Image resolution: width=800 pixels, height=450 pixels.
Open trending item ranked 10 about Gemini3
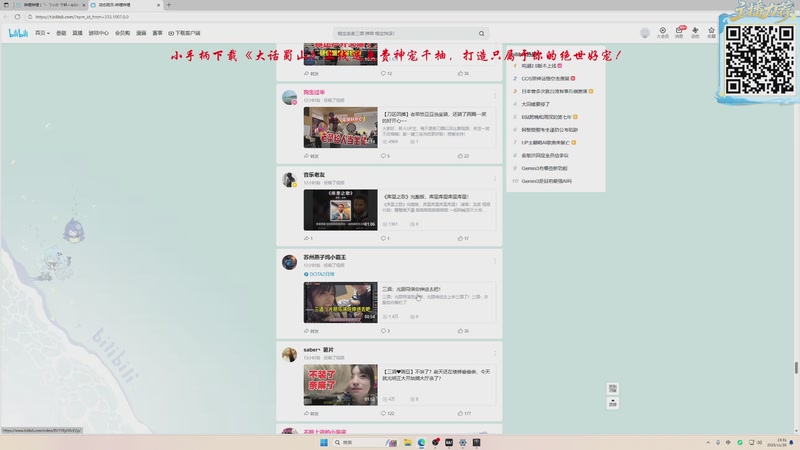coord(546,181)
